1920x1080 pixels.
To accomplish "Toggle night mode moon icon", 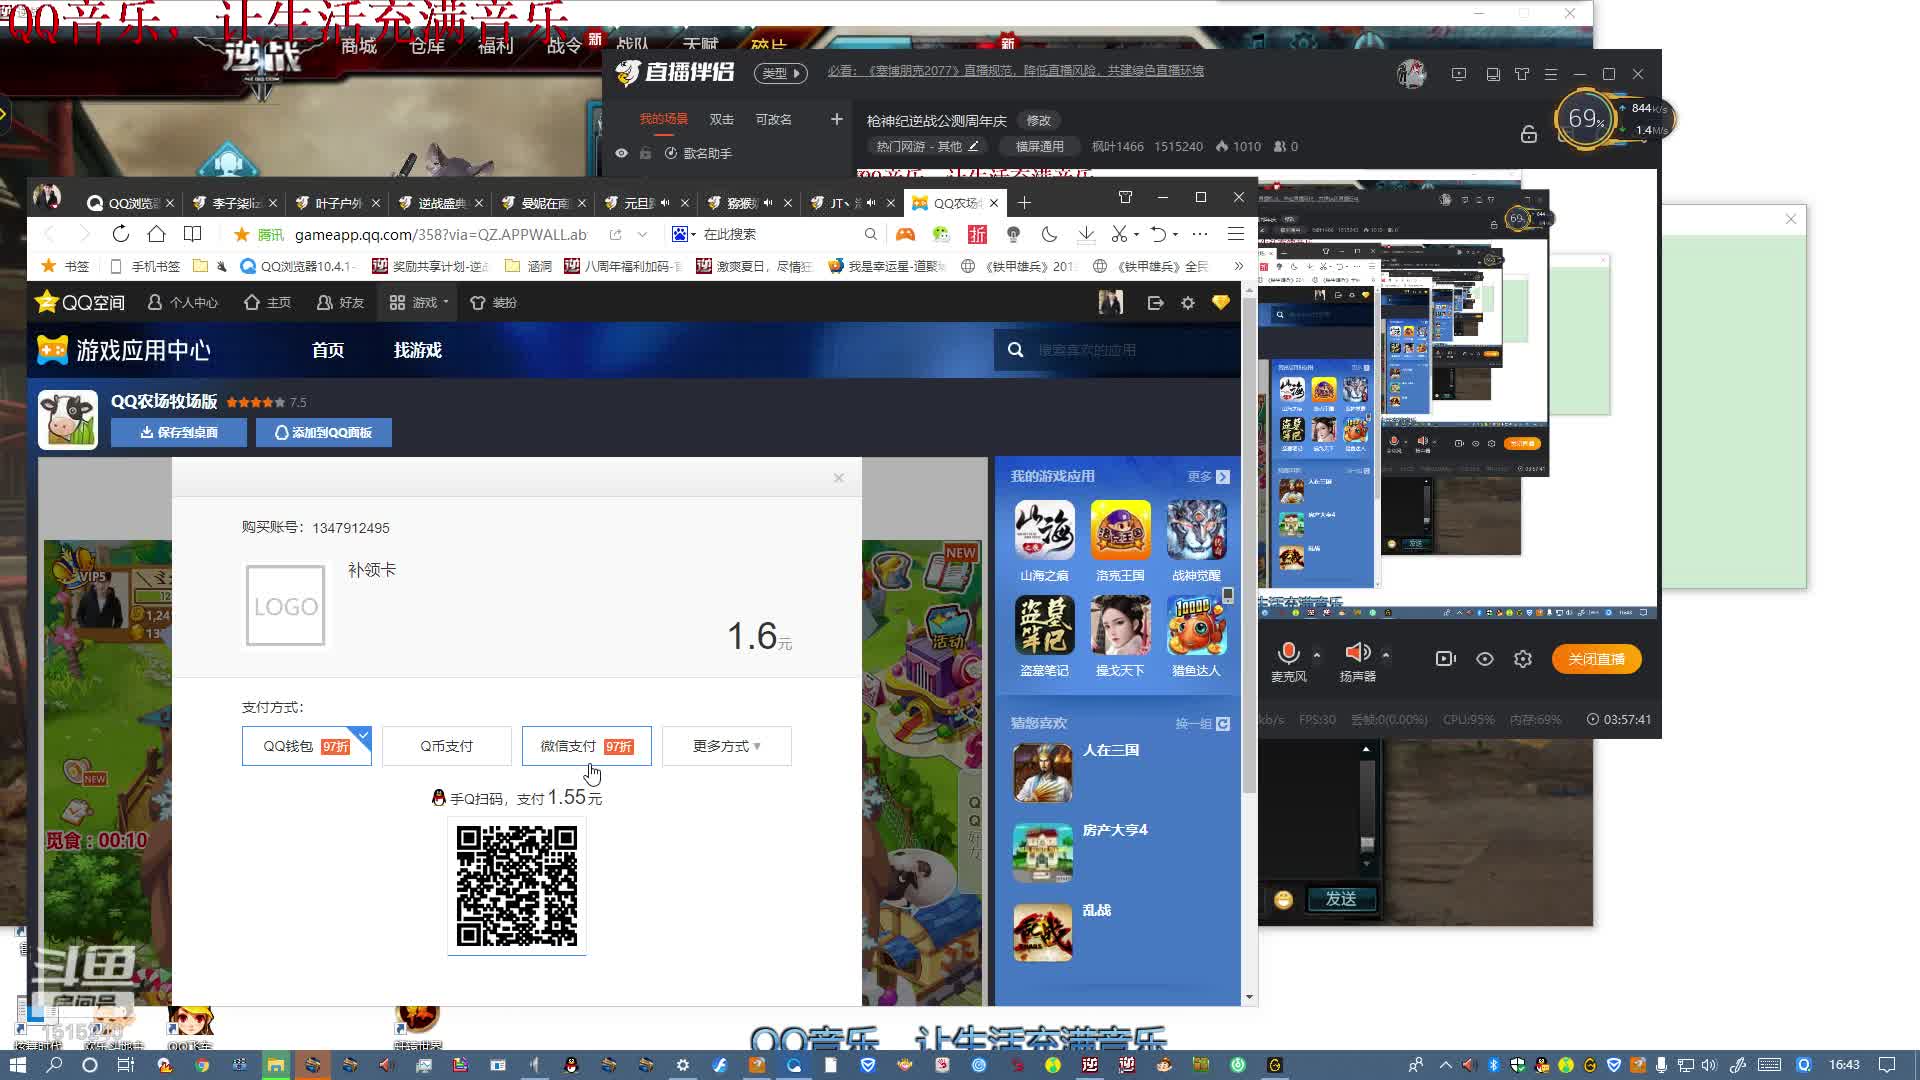I will pos(1049,234).
